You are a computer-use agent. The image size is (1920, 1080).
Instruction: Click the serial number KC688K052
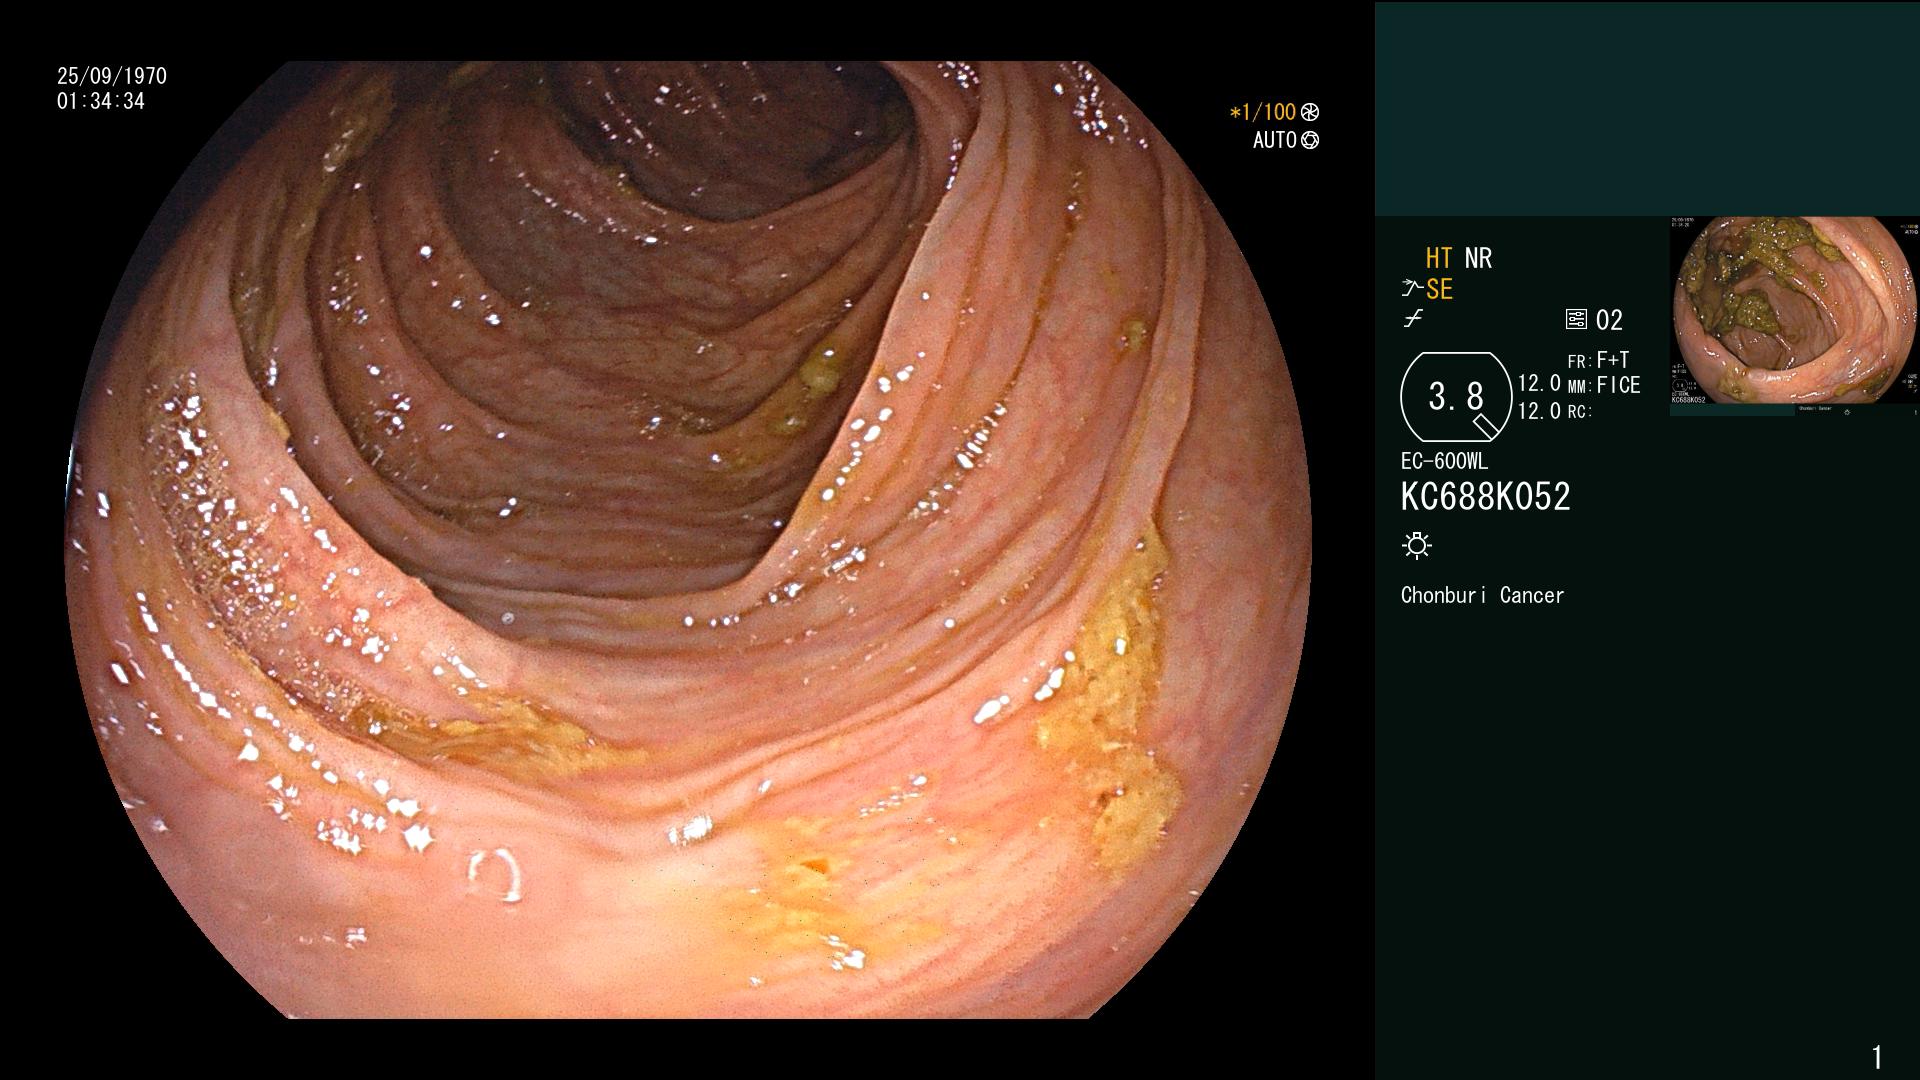point(1485,497)
